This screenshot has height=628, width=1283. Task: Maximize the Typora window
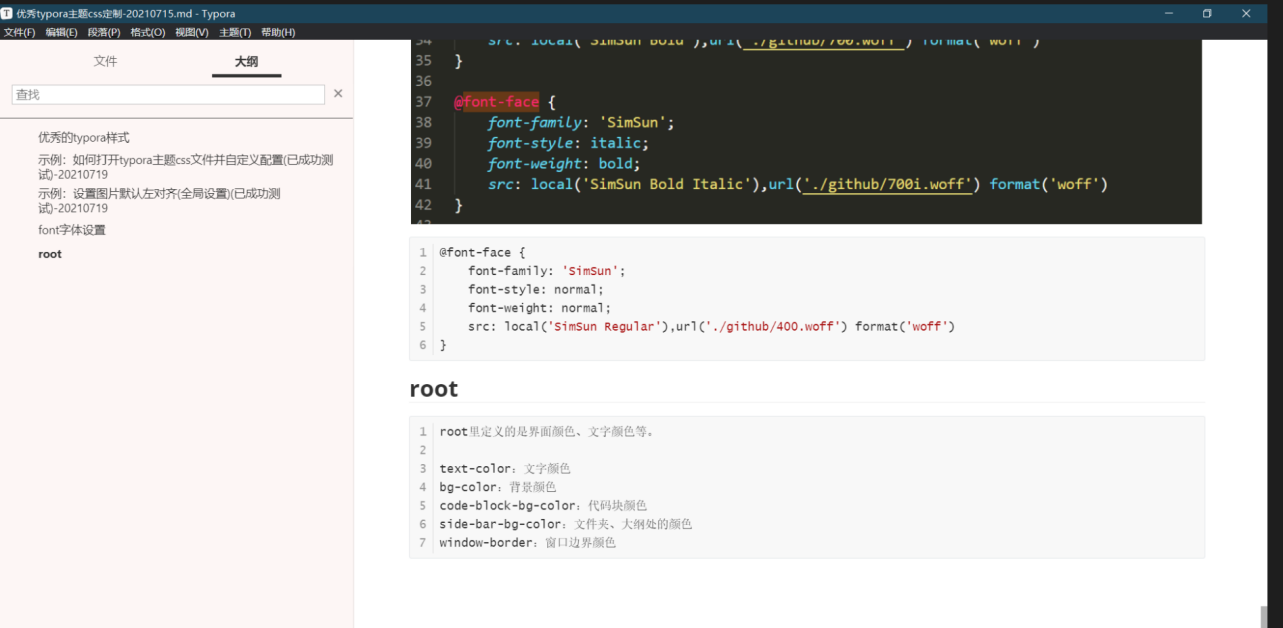tap(1207, 13)
